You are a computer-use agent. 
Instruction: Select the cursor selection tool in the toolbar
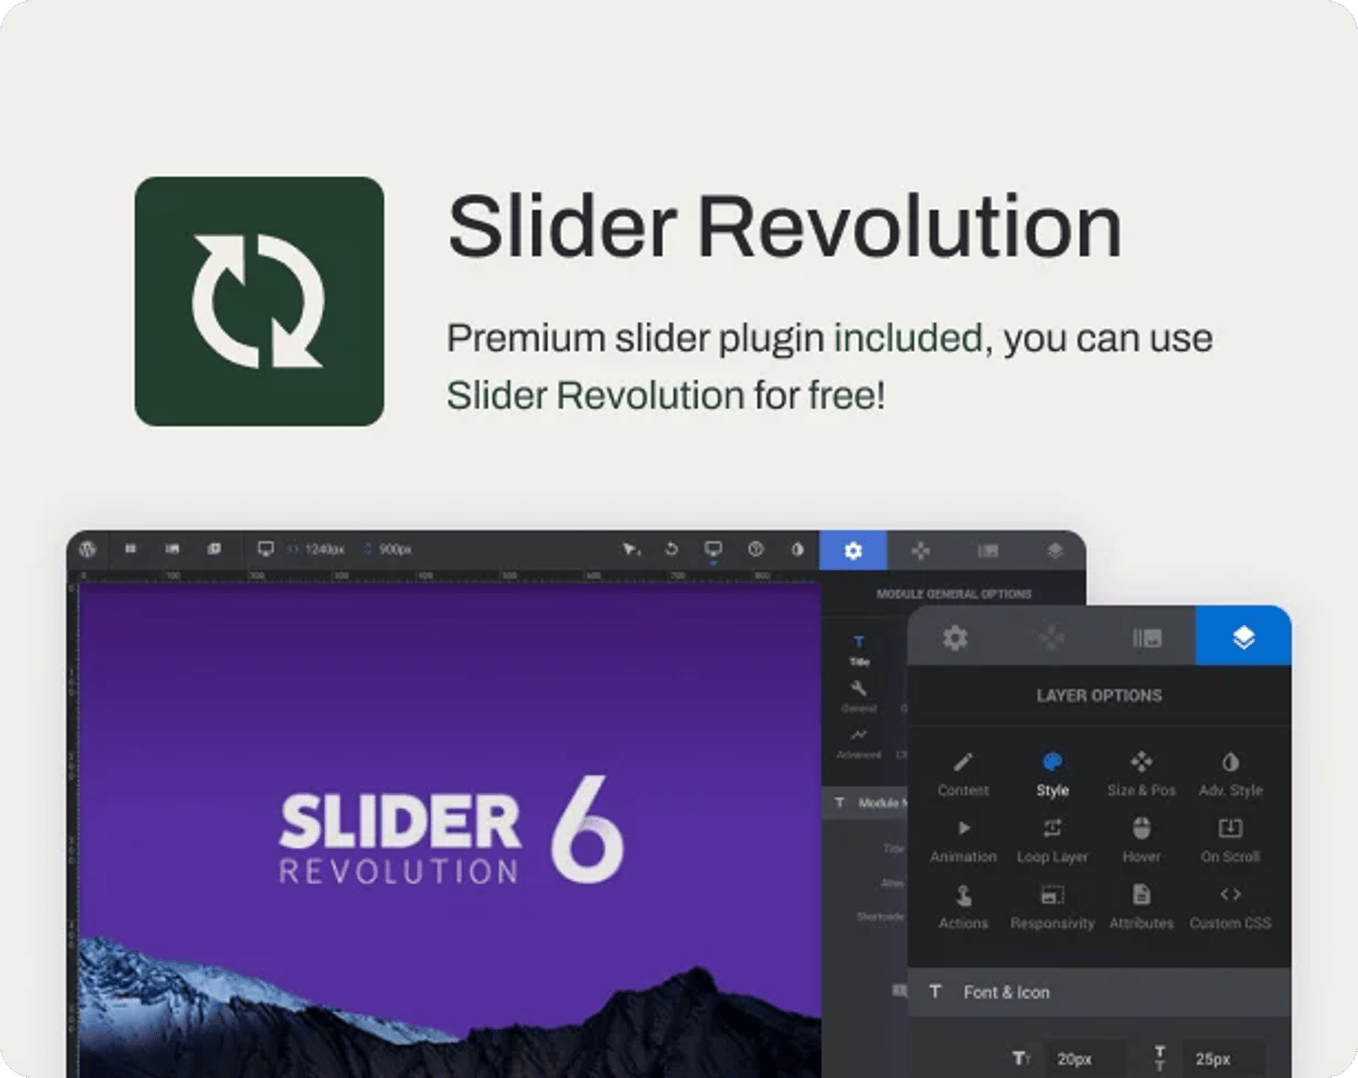pos(630,549)
